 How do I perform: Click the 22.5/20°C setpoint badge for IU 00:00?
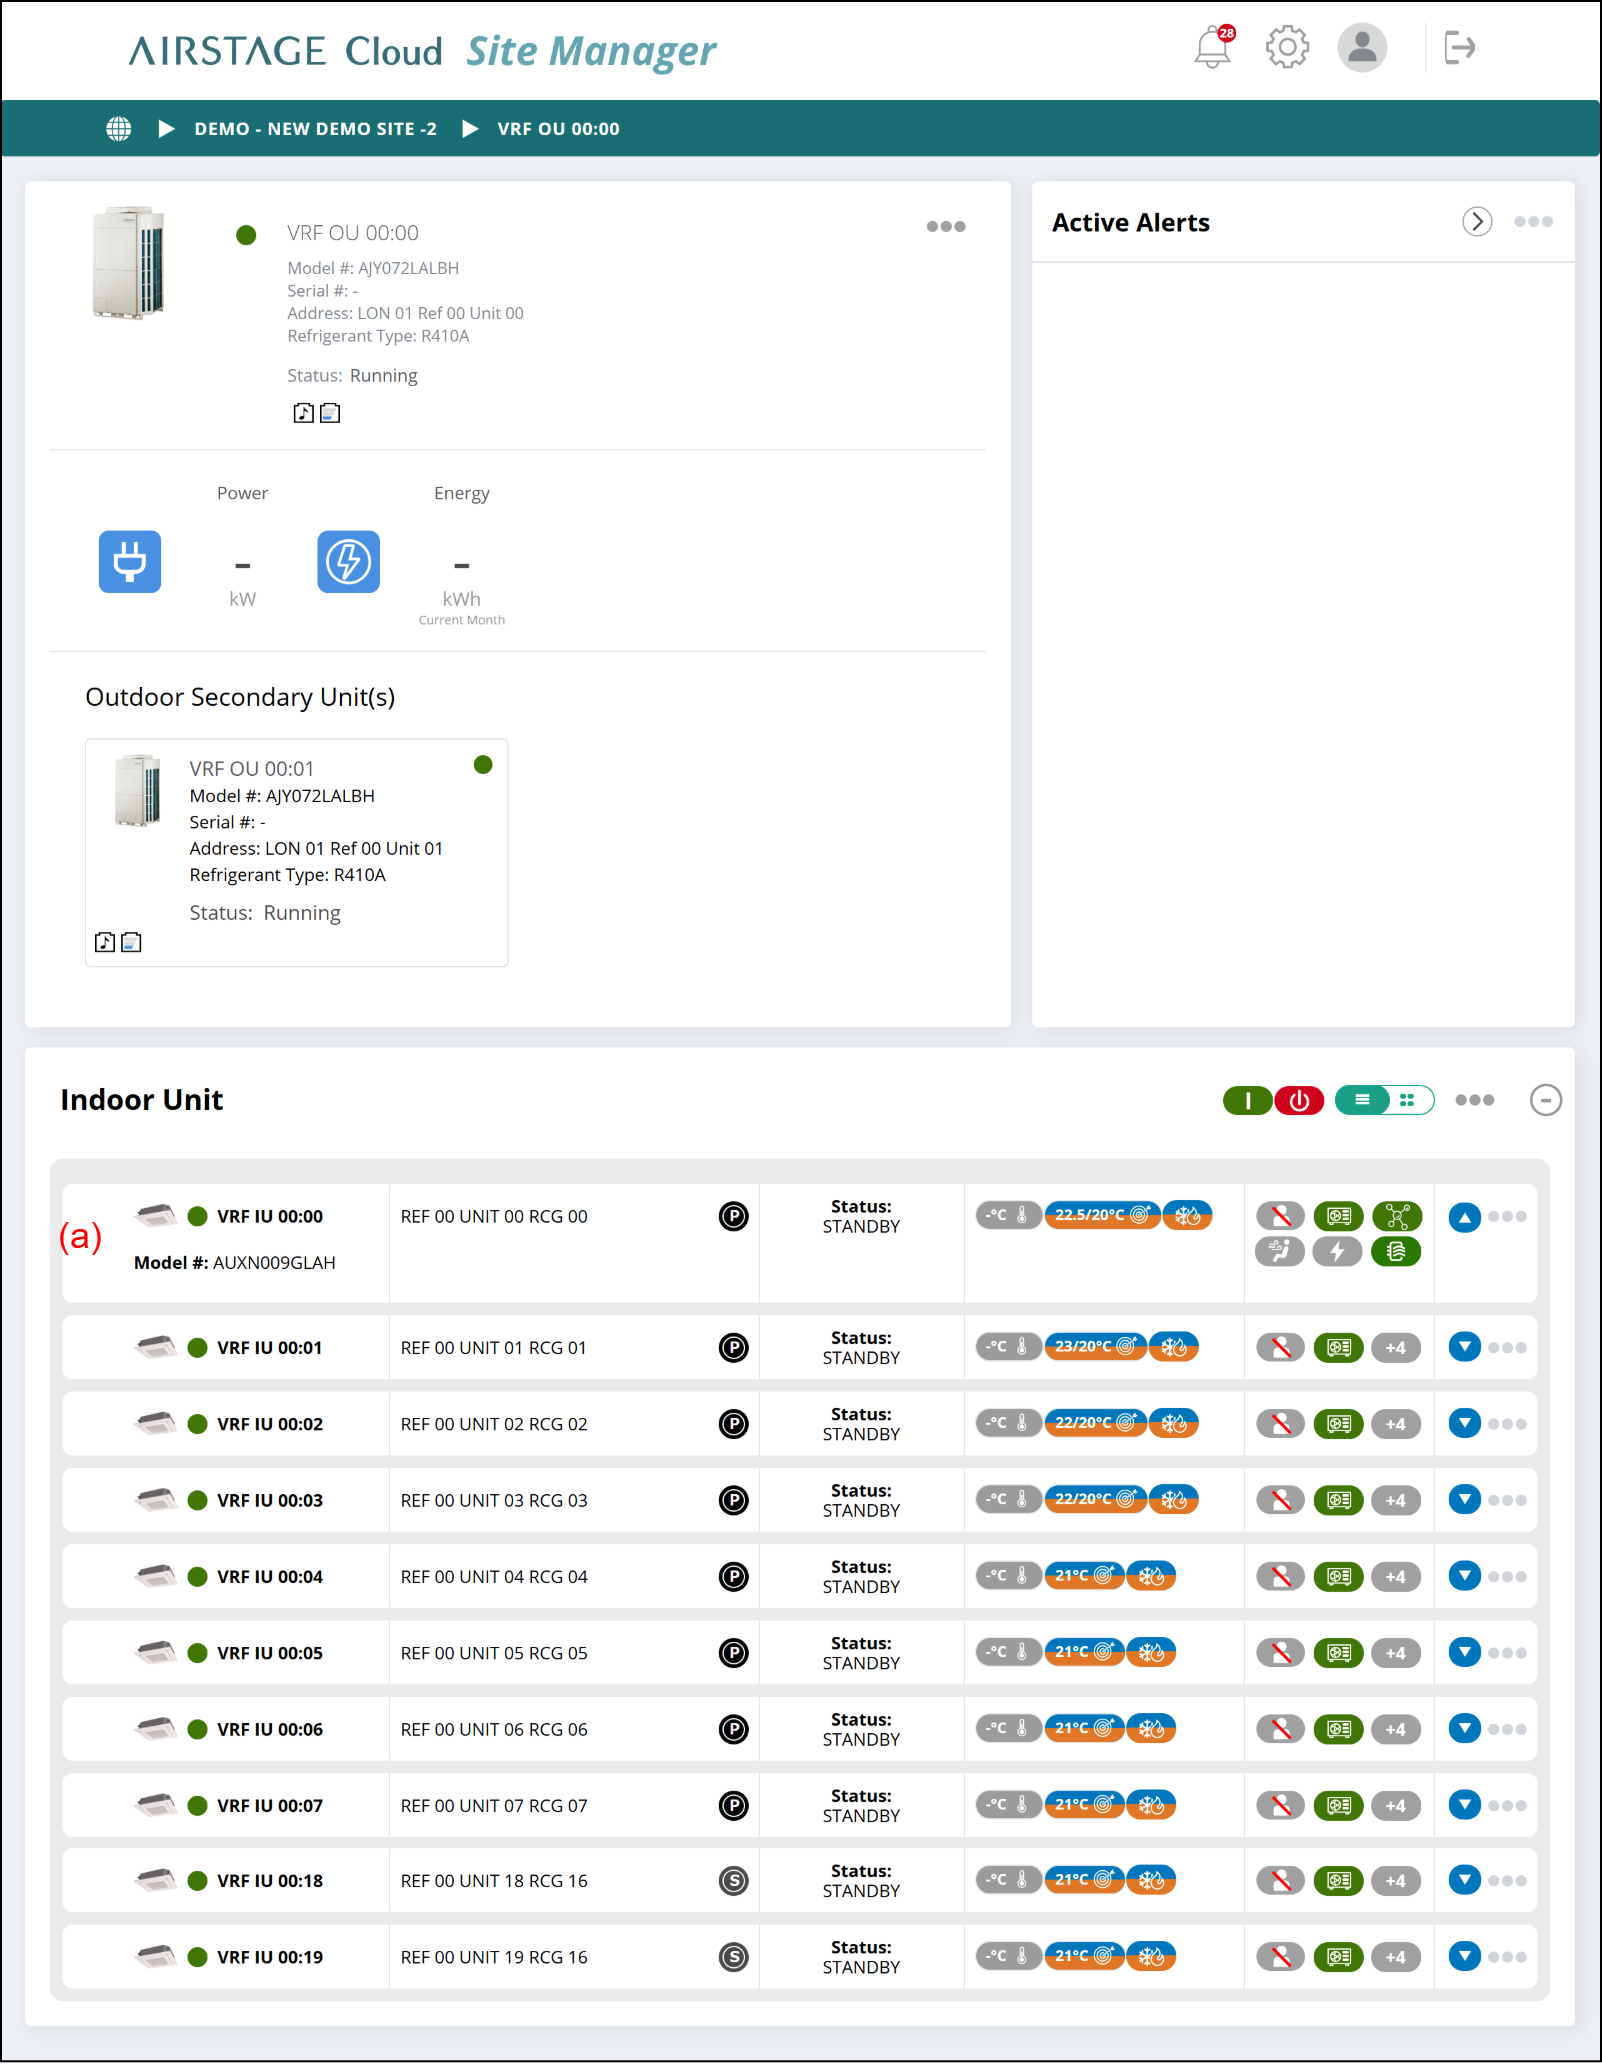pyautogui.click(x=1101, y=1216)
